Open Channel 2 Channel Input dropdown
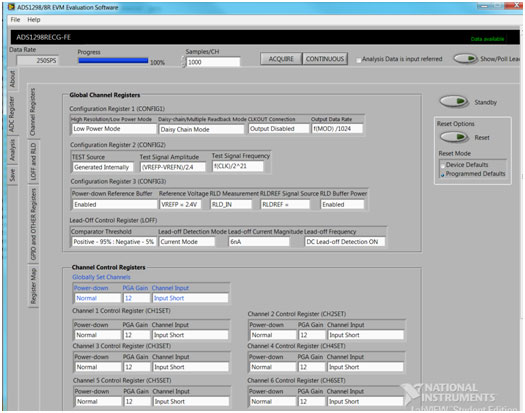Viewport: 525px width, 413px height. [x=366, y=335]
